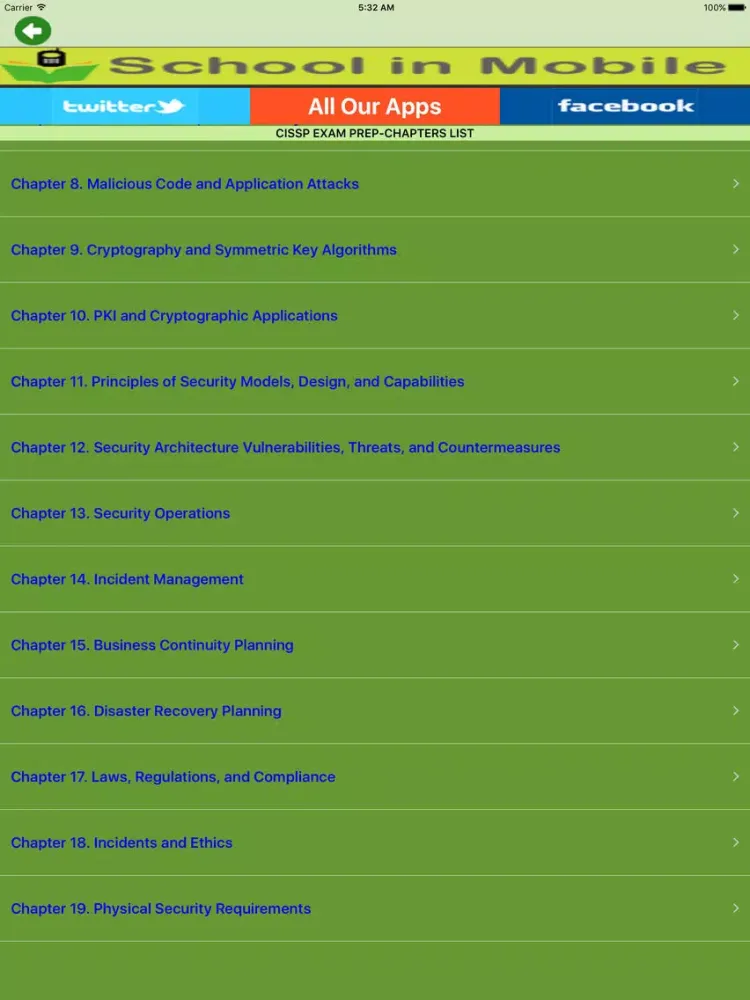
Task: Select Chapter 15 Business Continuity Planning
Action: click(x=152, y=646)
